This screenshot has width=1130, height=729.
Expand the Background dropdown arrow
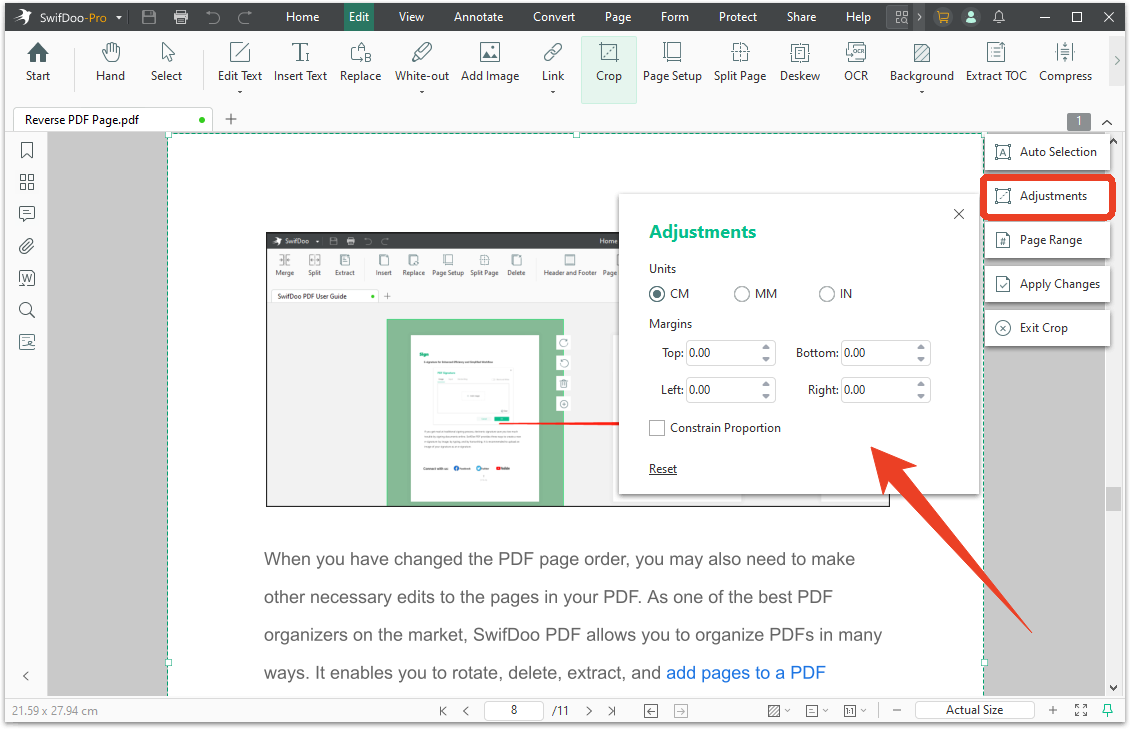point(922,92)
